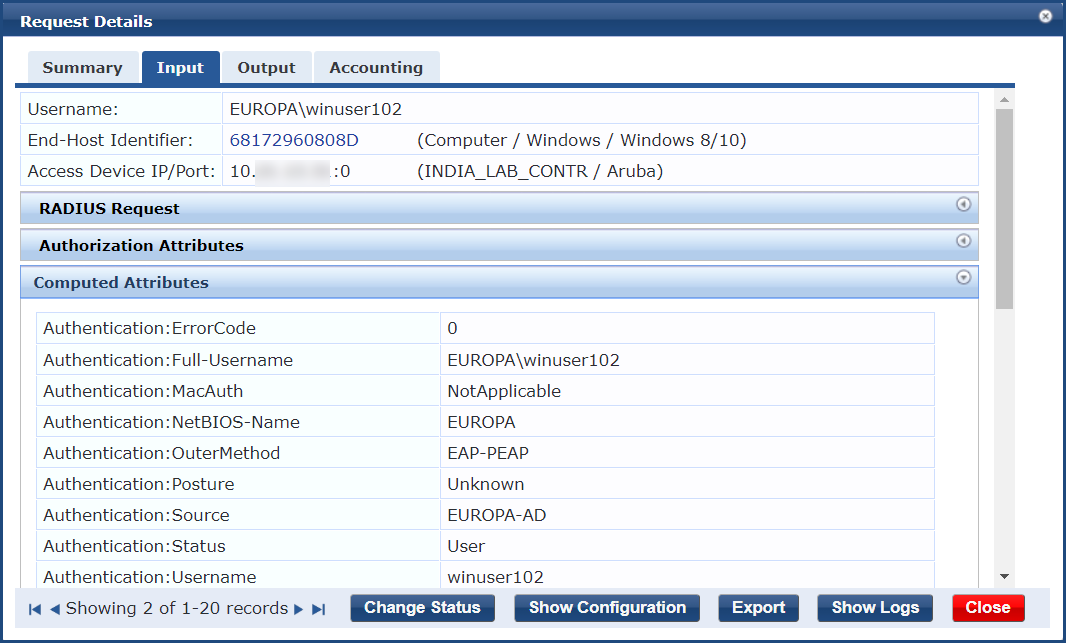Go to next record arrow

[x=298, y=609]
